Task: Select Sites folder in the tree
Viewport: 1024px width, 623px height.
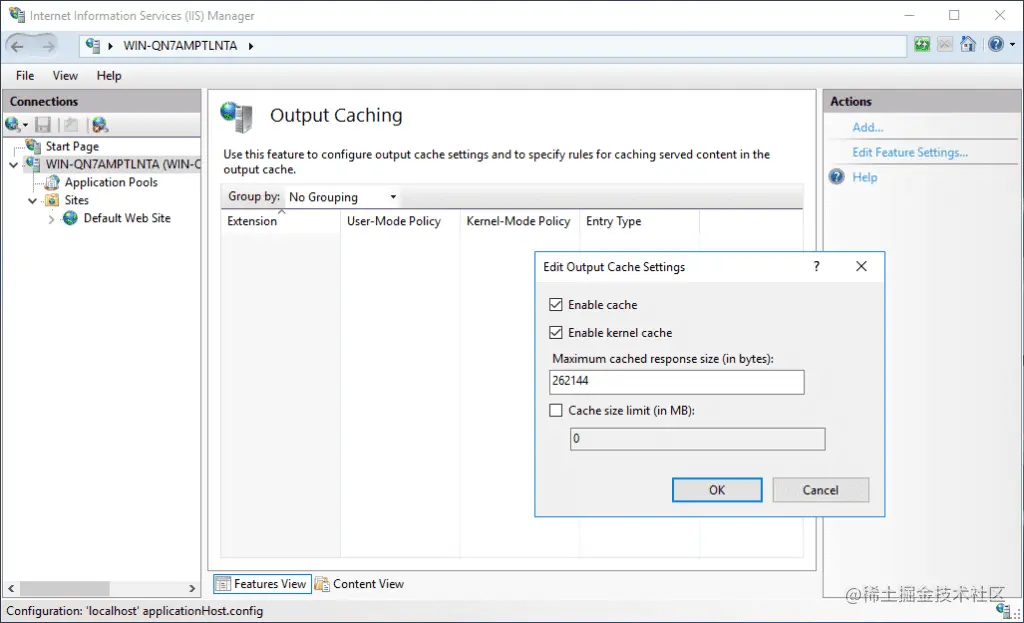Action: 76,200
